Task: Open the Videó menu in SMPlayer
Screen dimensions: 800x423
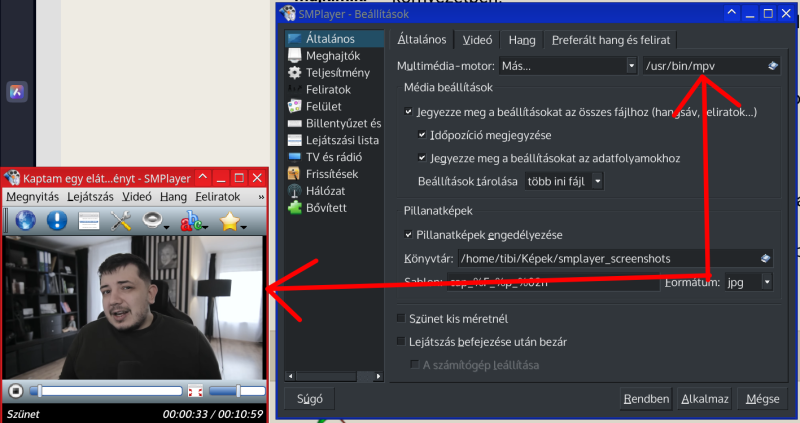Action: 137,196
